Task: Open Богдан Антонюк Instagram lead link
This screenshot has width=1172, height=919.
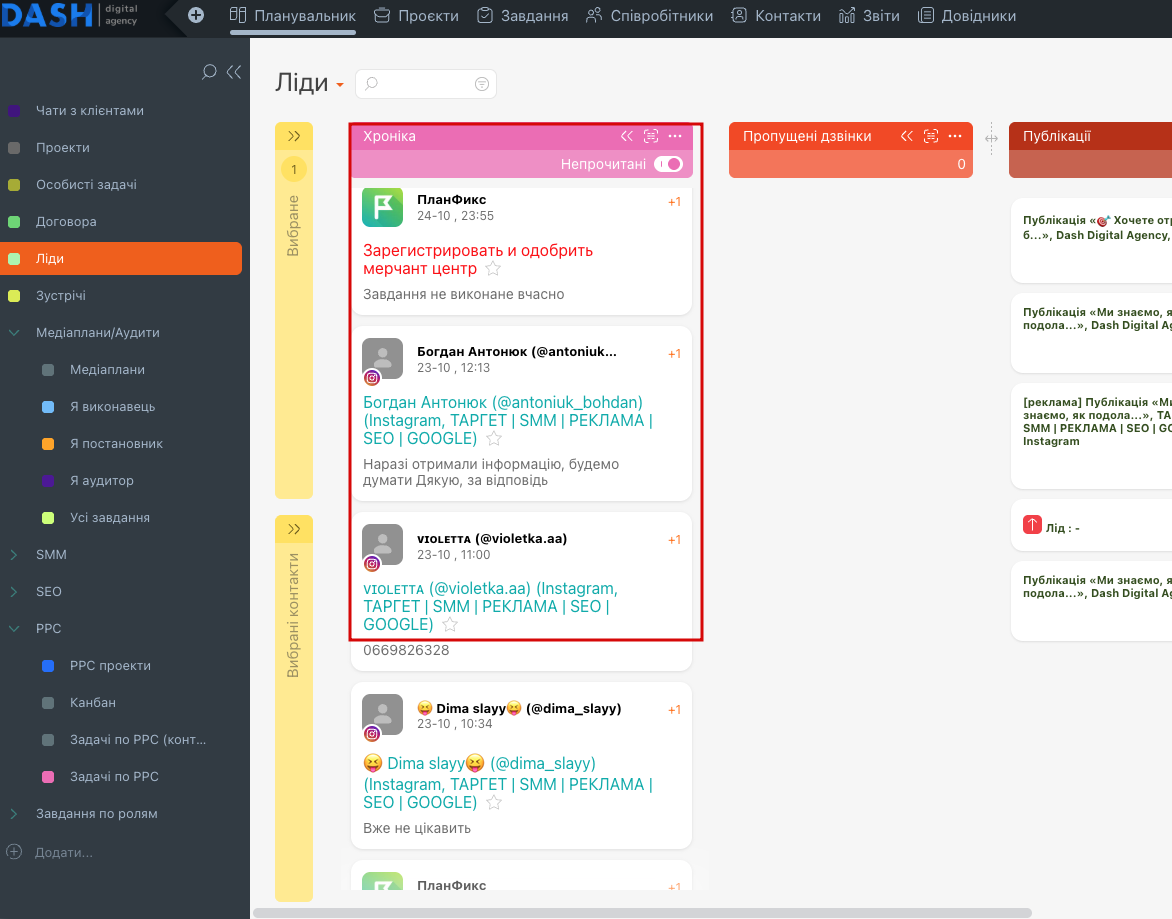Action: tap(508, 420)
